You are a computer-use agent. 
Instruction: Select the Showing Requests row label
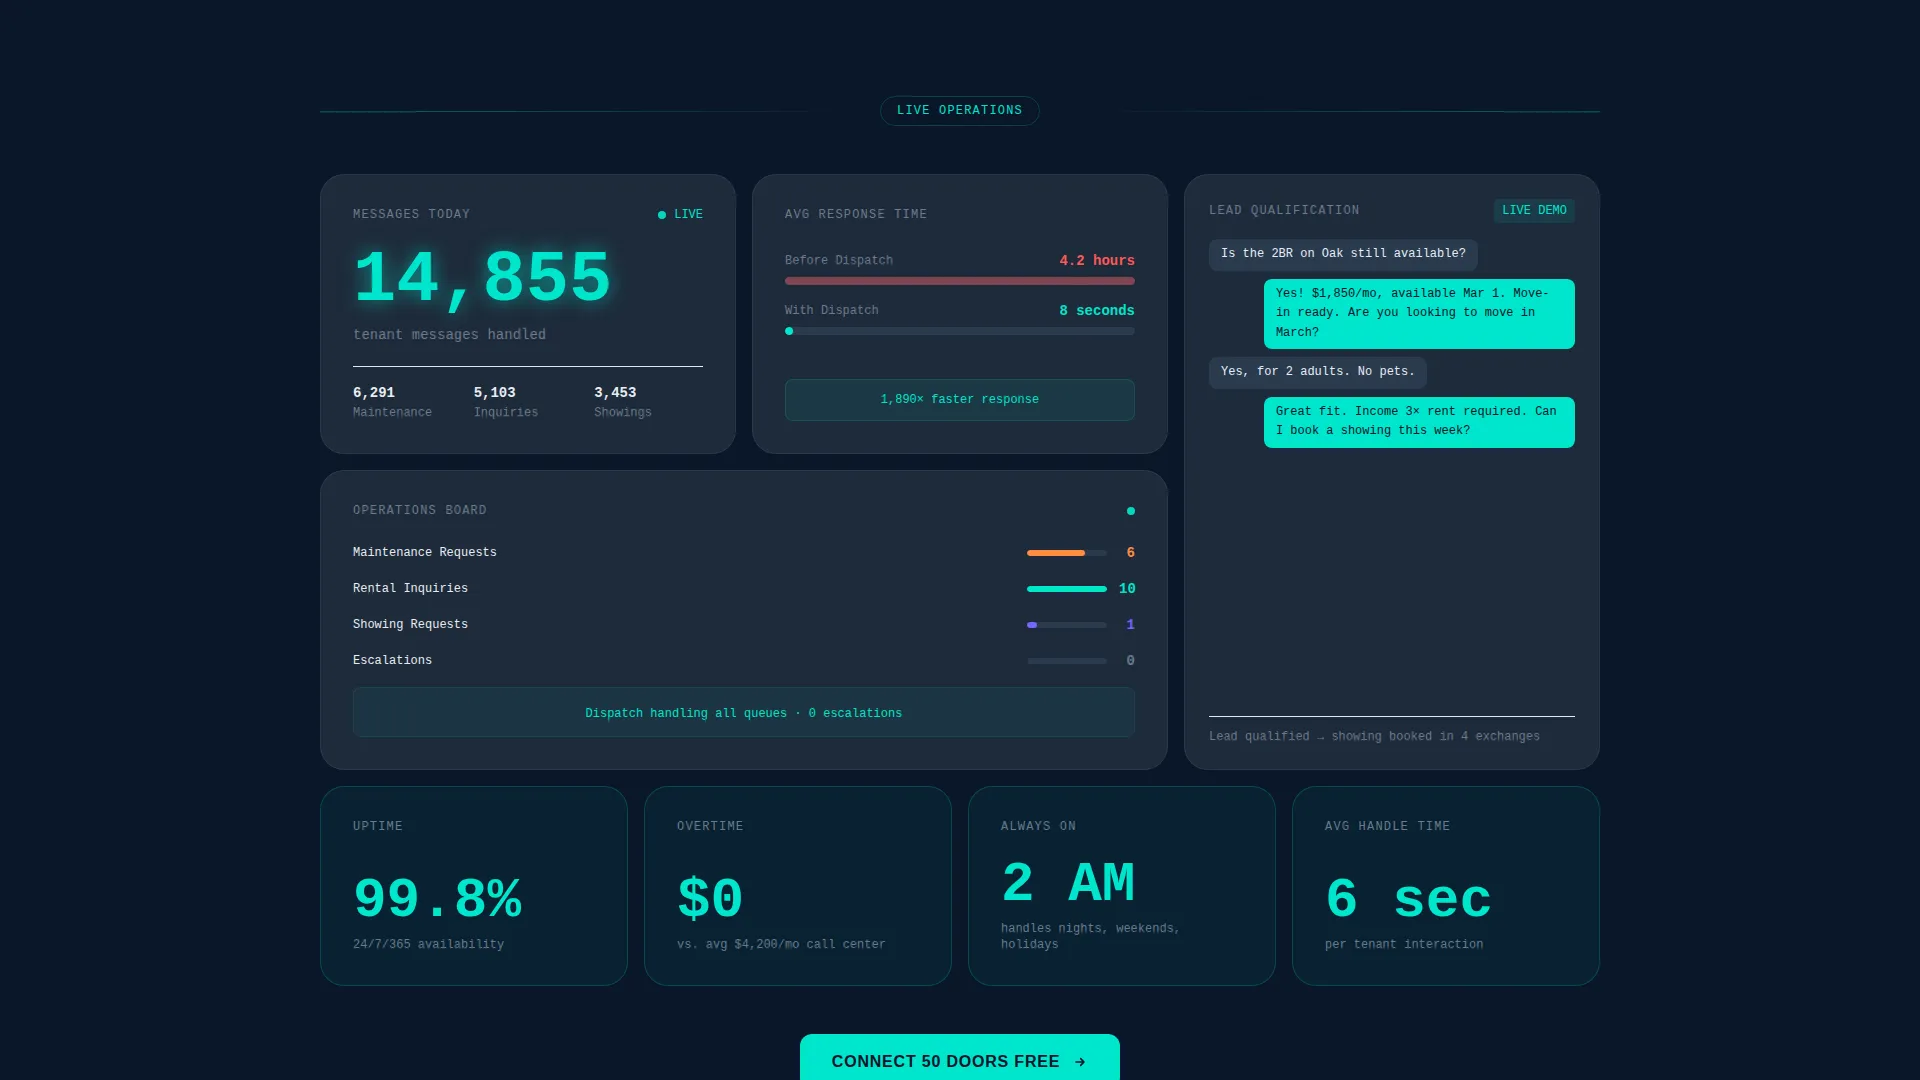[x=410, y=624]
